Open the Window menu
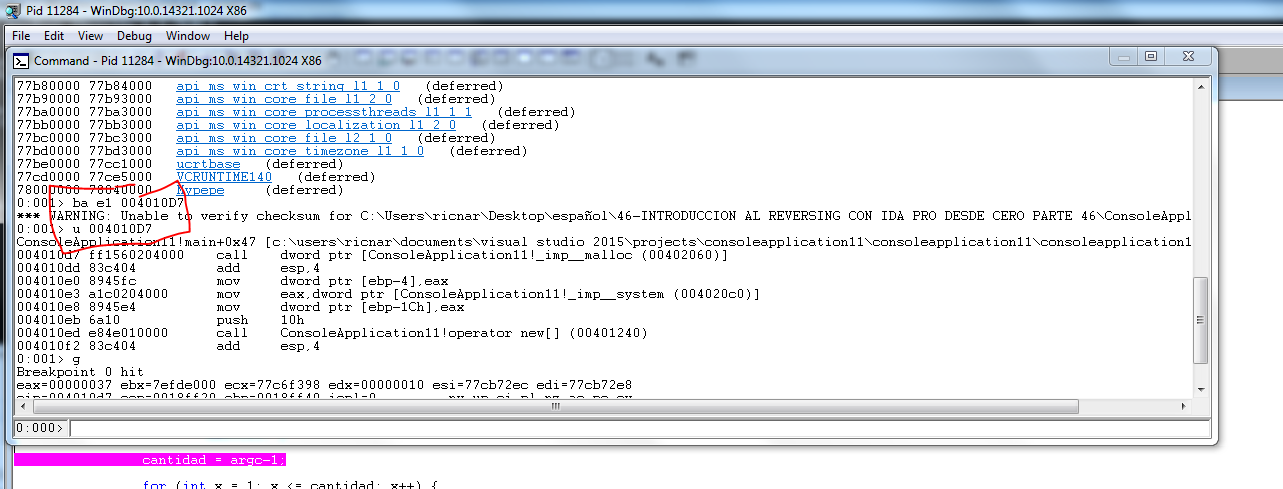 [188, 35]
